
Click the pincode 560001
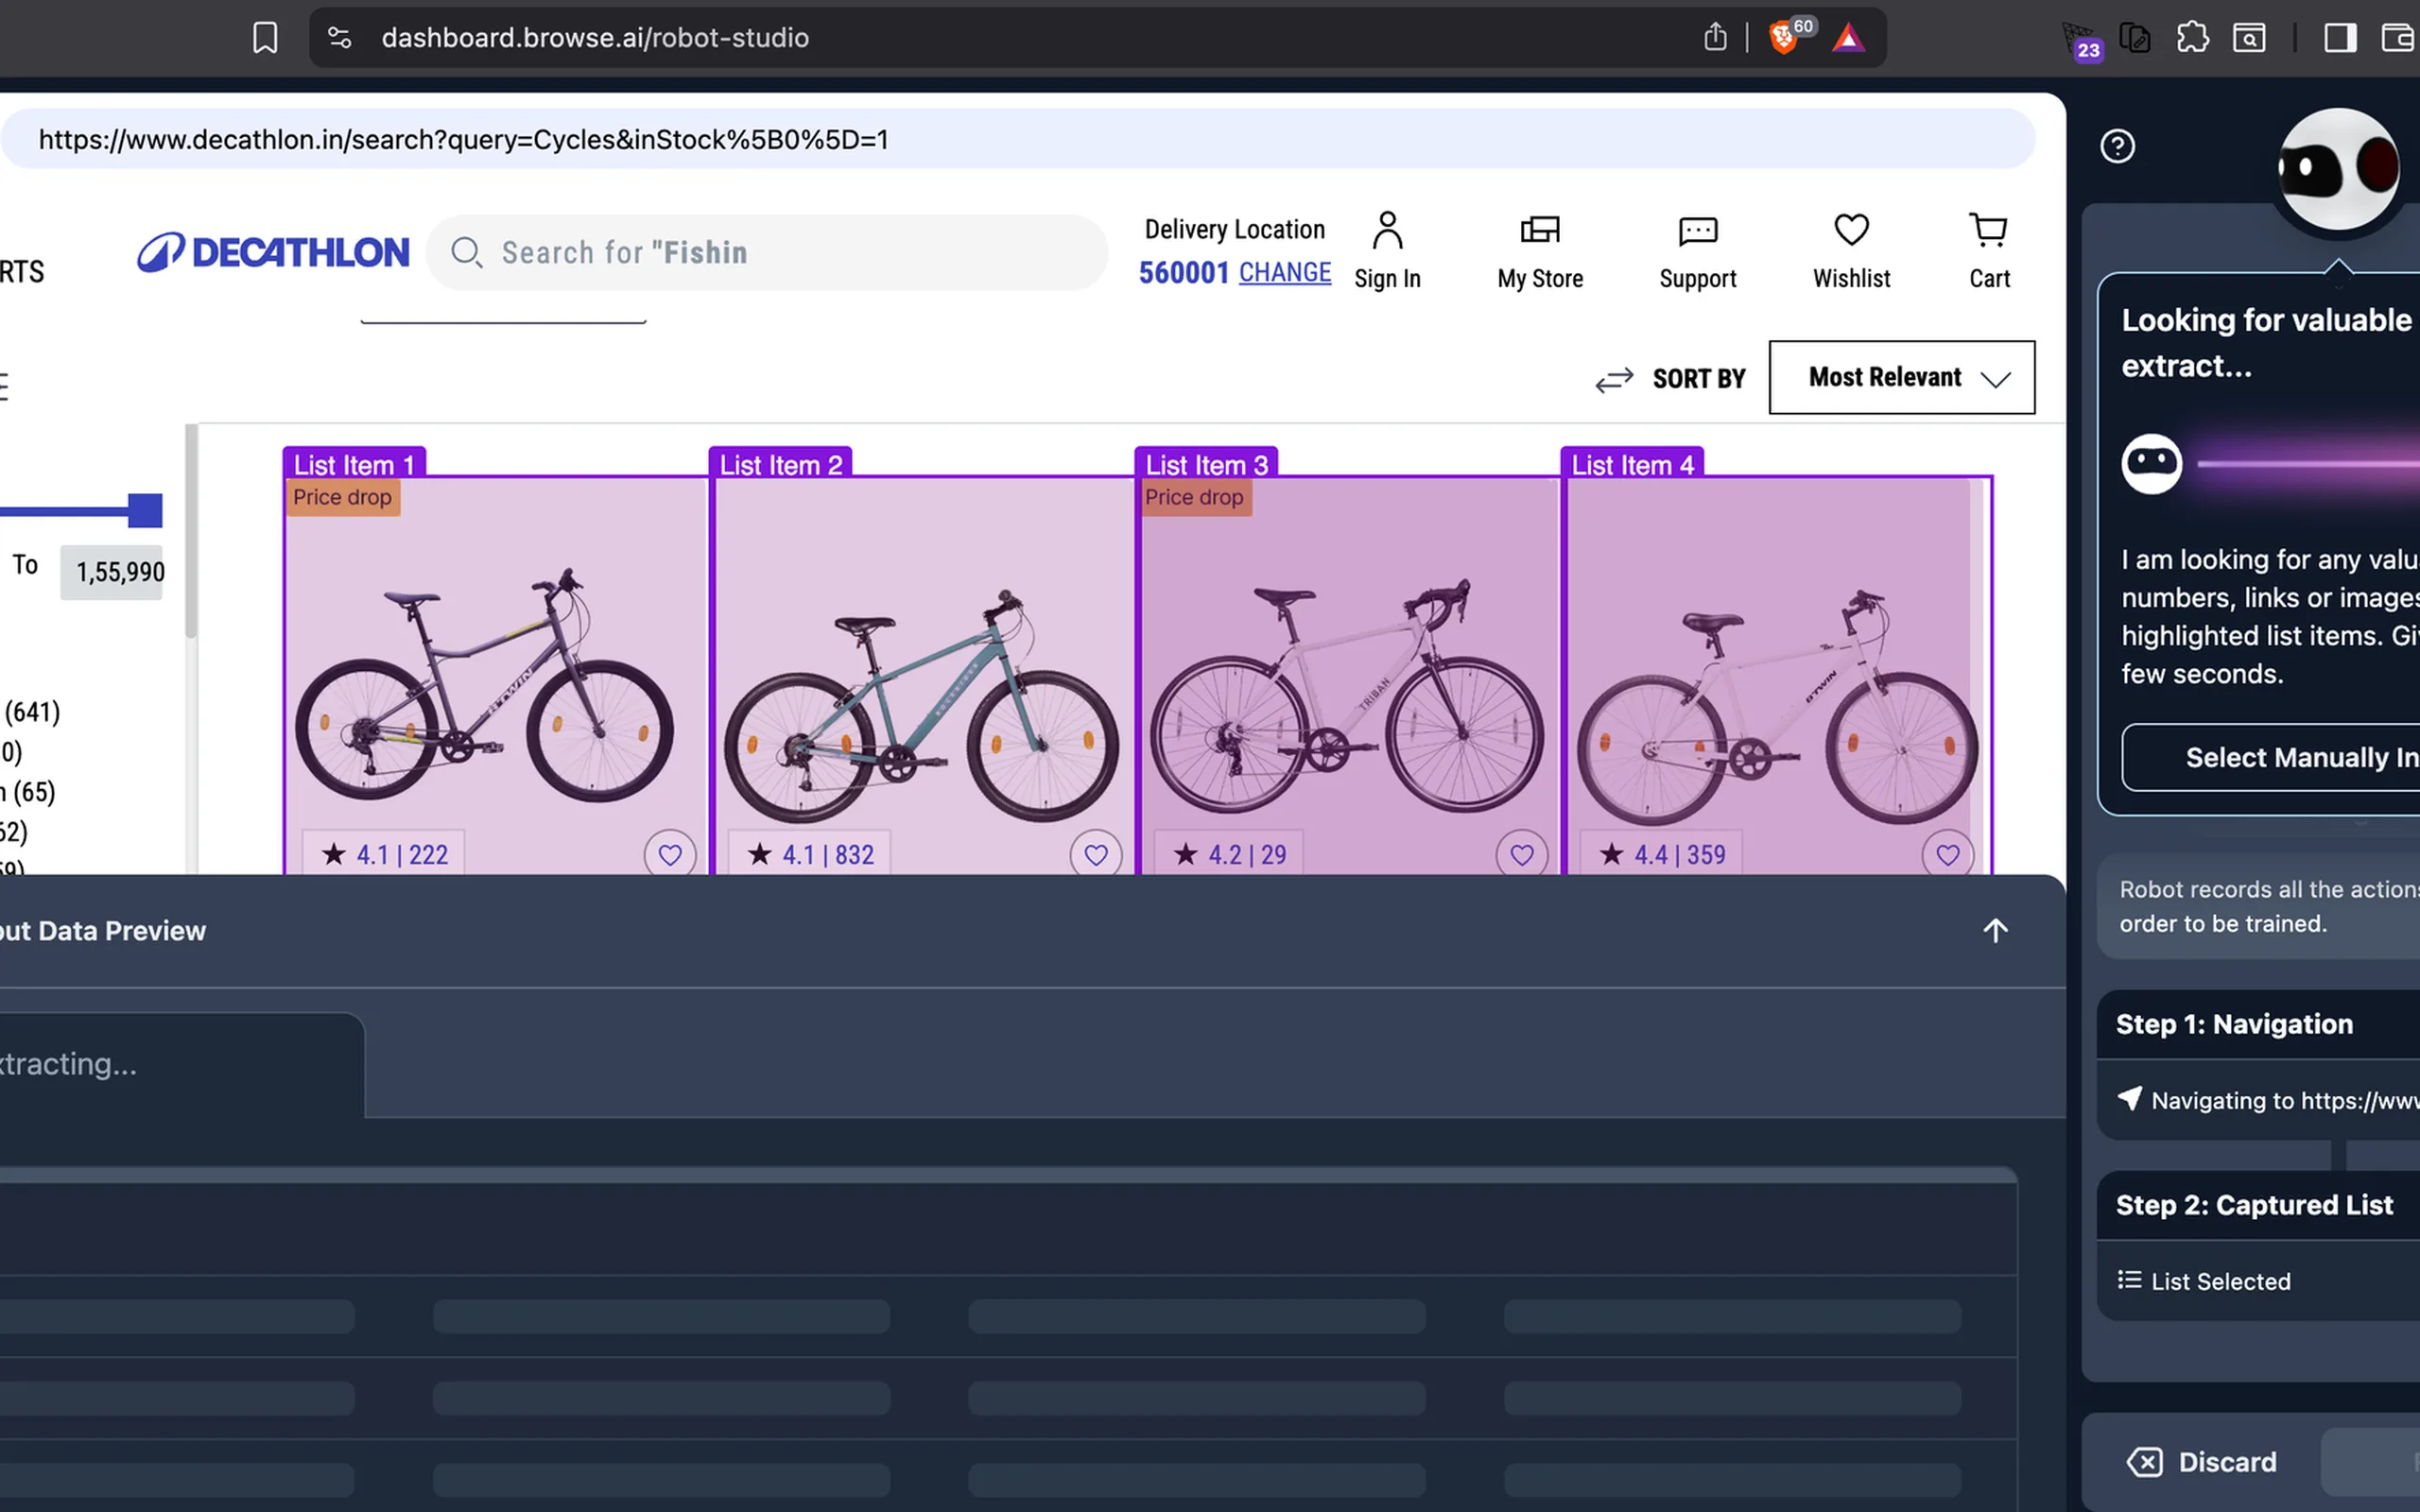[x=1183, y=272]
